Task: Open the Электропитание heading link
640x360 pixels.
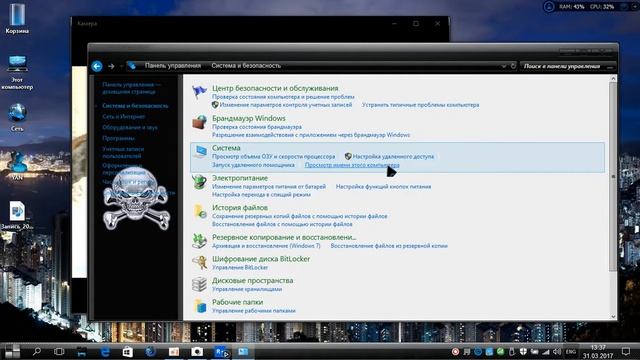Action: tap(240, 178)
